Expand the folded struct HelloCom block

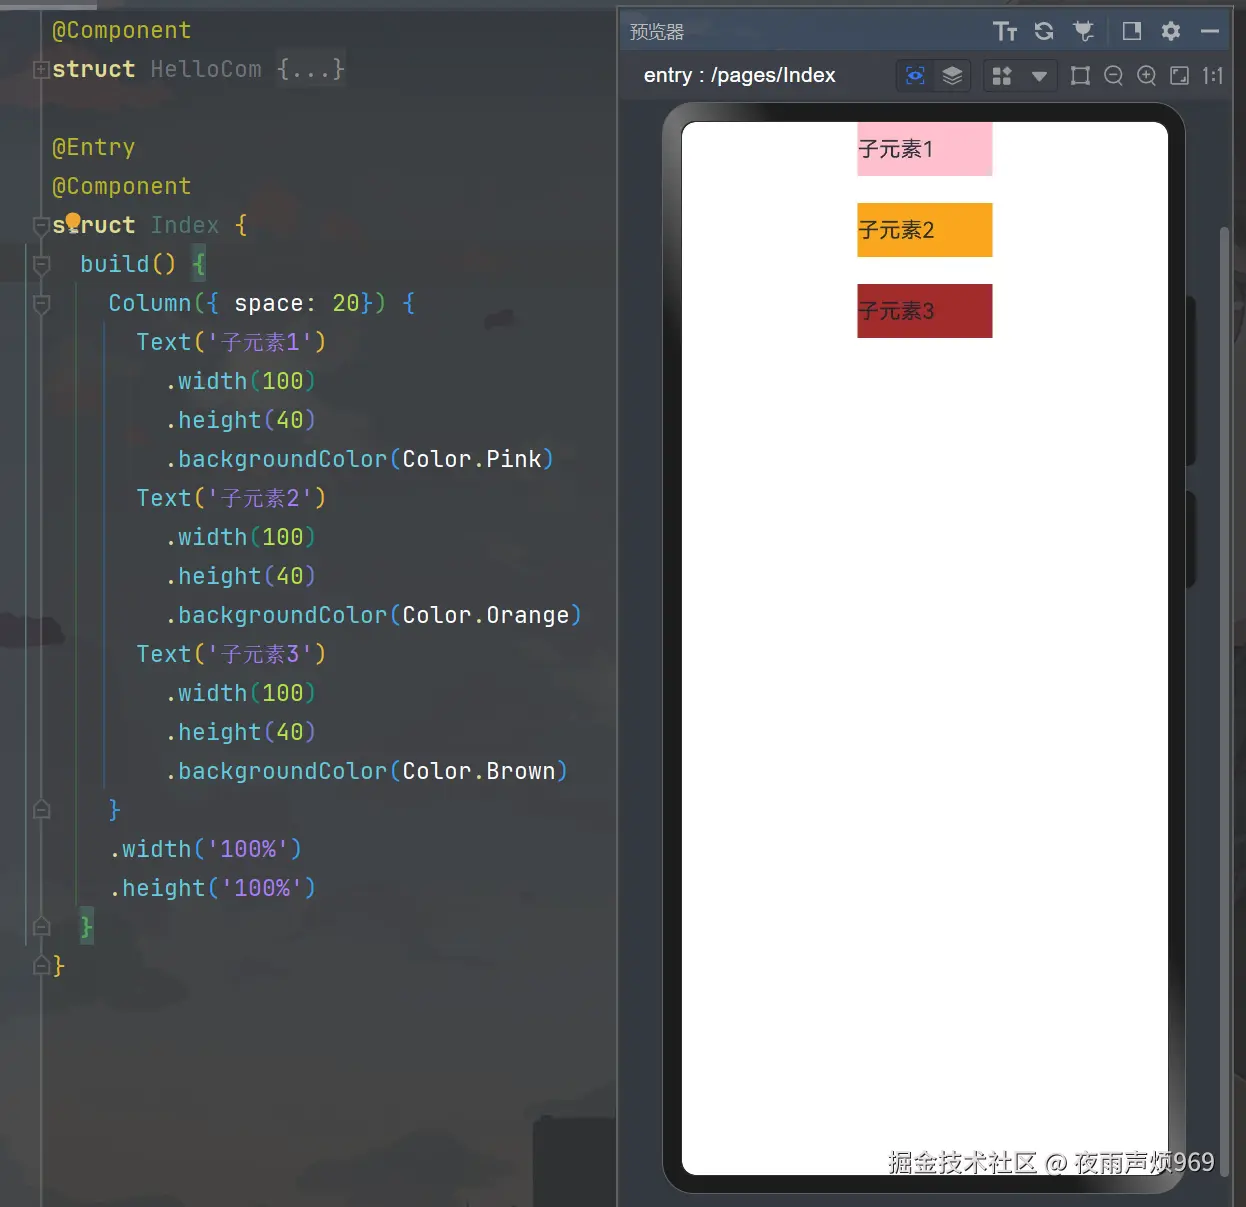click(x=41, y=70)
